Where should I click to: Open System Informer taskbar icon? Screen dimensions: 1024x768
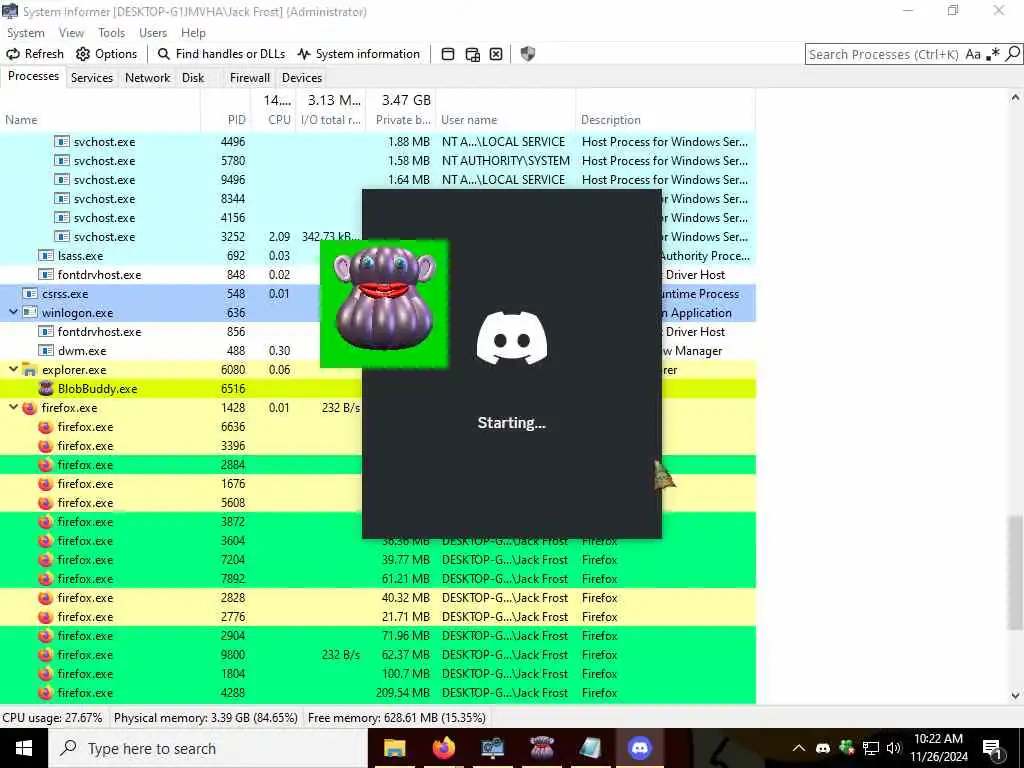coord(492,748)
